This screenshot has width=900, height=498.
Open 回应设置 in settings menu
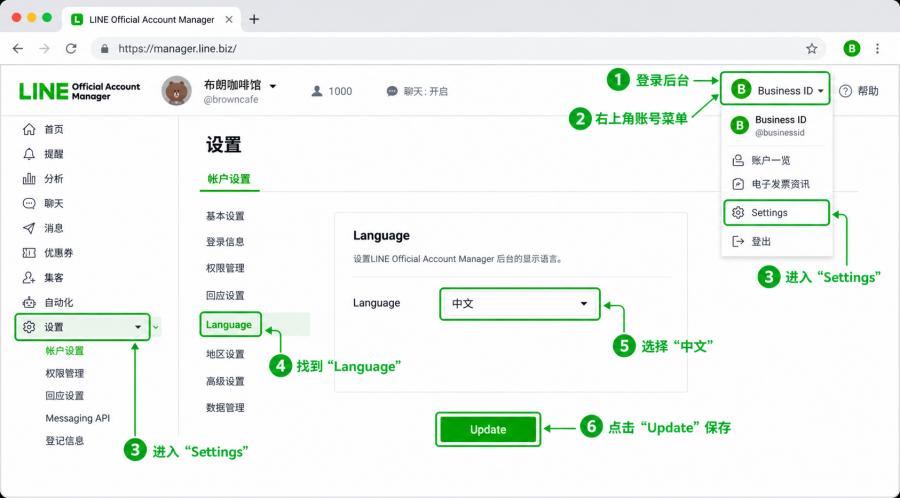click(225, 295)
